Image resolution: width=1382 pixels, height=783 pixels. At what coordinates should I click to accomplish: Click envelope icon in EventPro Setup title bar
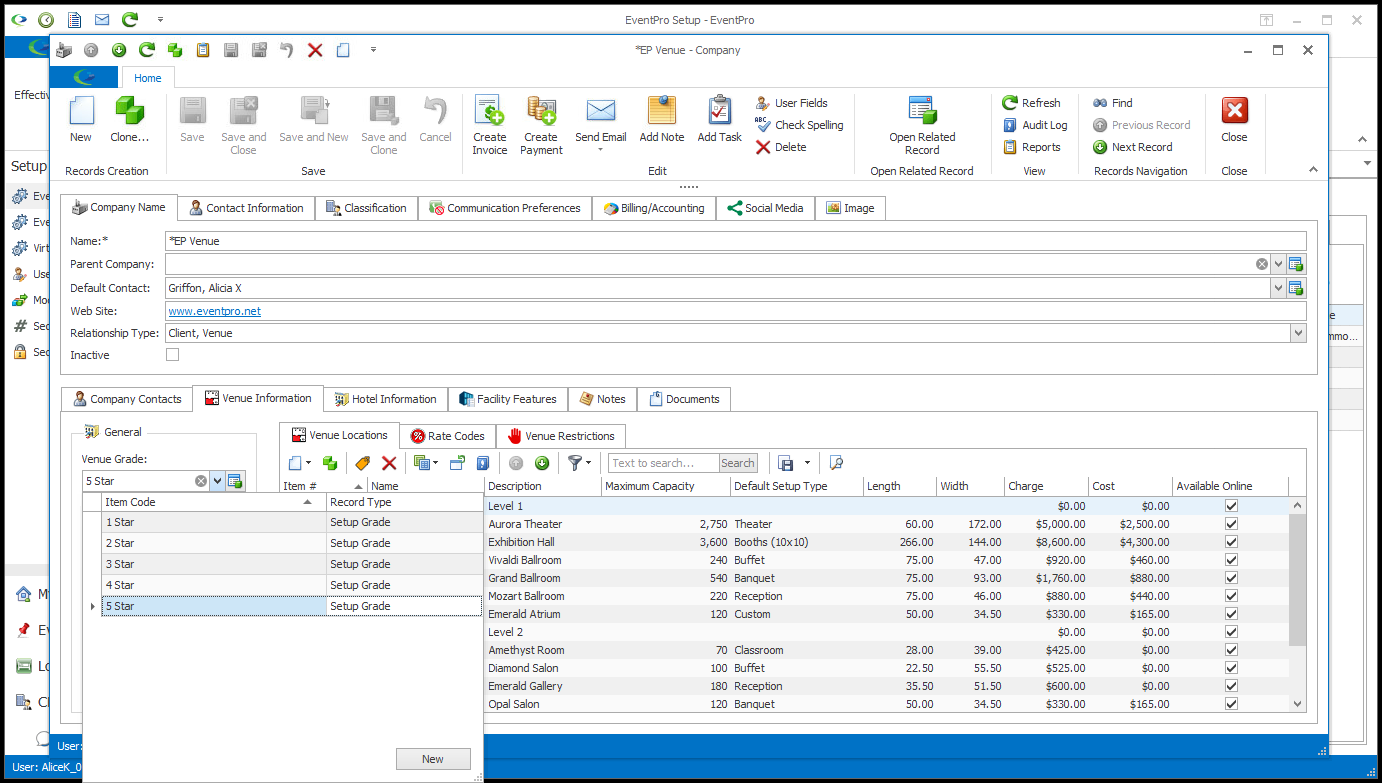click(102, 19)
